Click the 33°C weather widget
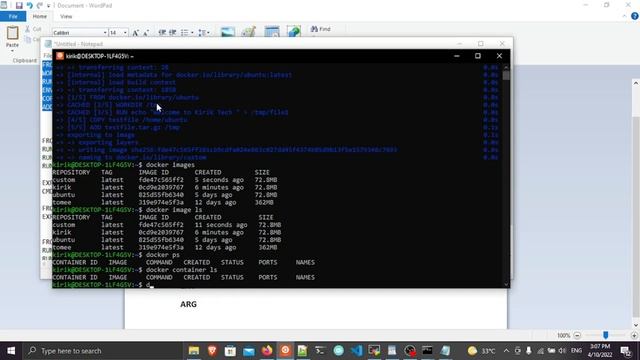 [481, 351]
